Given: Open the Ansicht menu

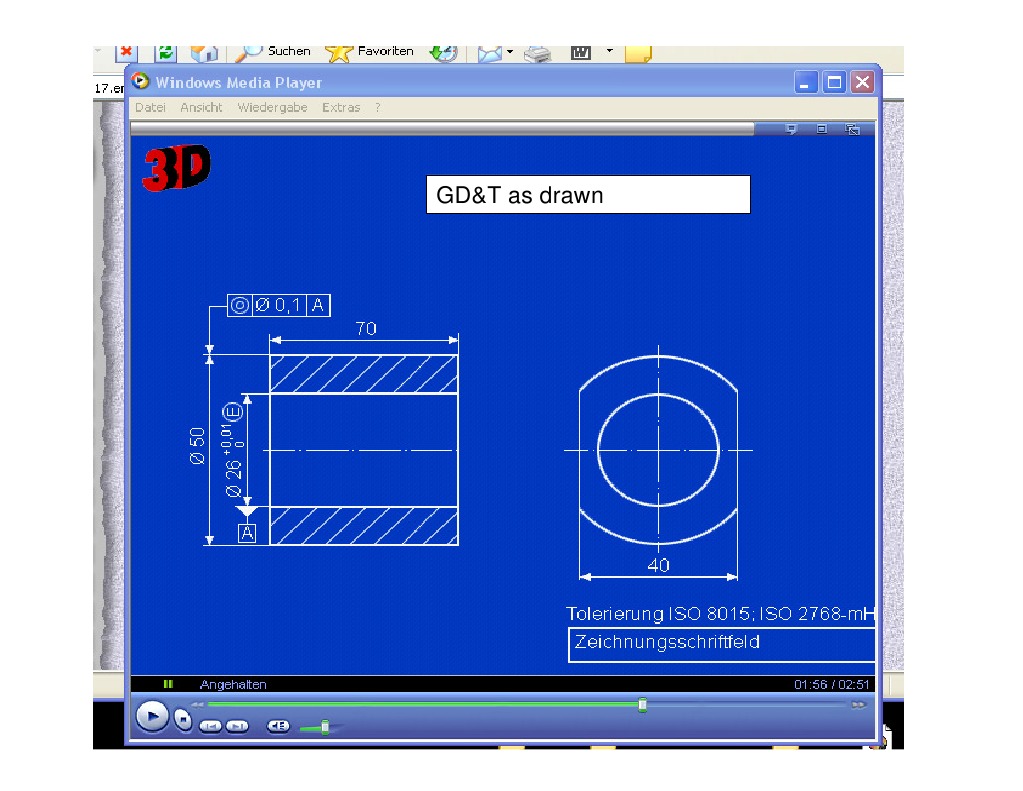Looking at the screenshot, I should click(201, 107).
